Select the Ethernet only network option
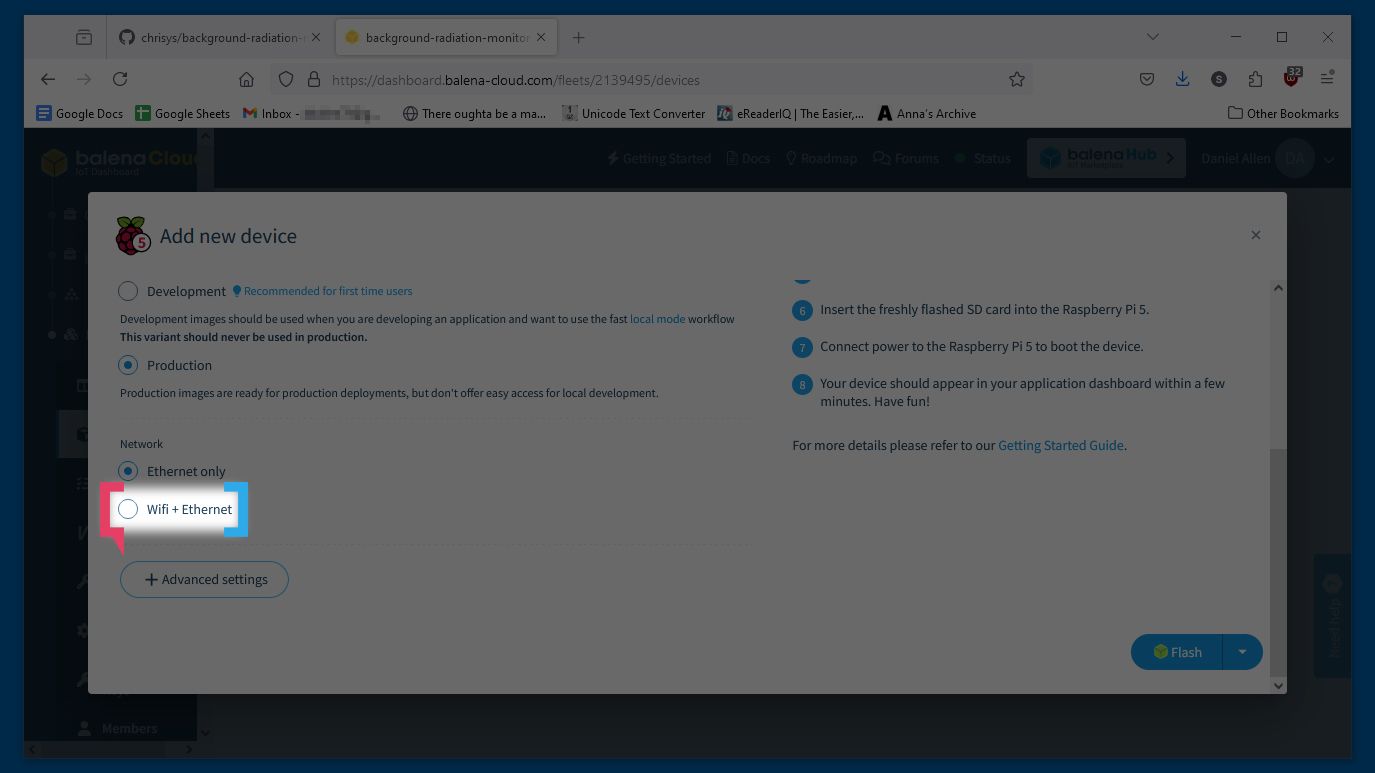Viewport: 1375px width, 773px height. pyautogui.click(x=128, y=471)
